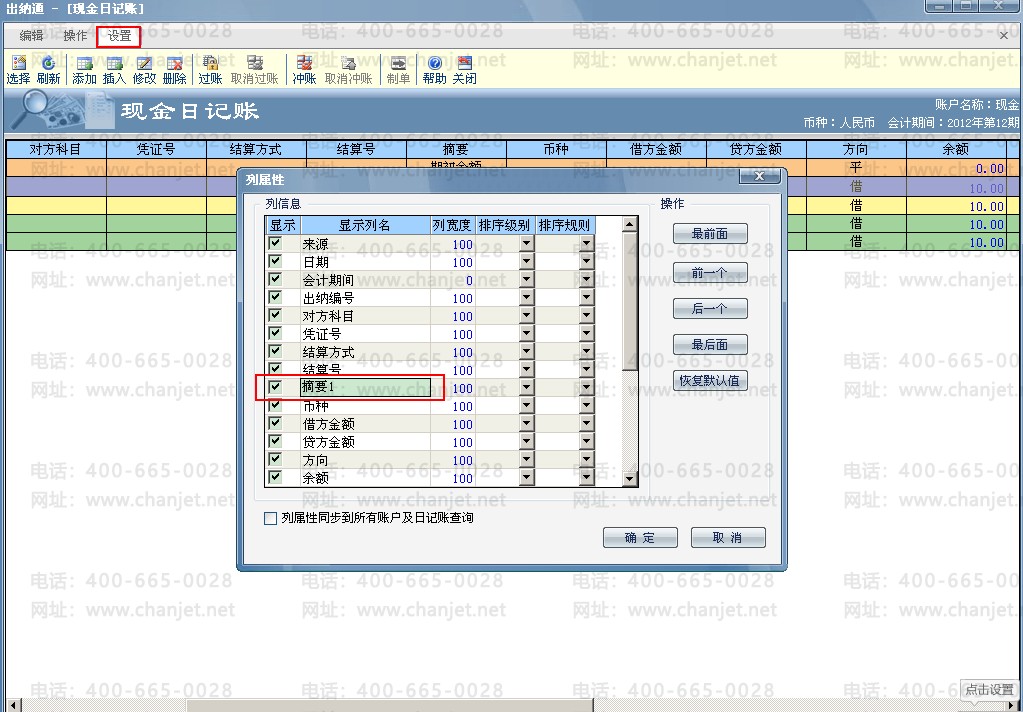The width and height of the screenshot is (1023, 712).
Task: Click the 冲账 reversal icon
Action: tap(304, 70)
